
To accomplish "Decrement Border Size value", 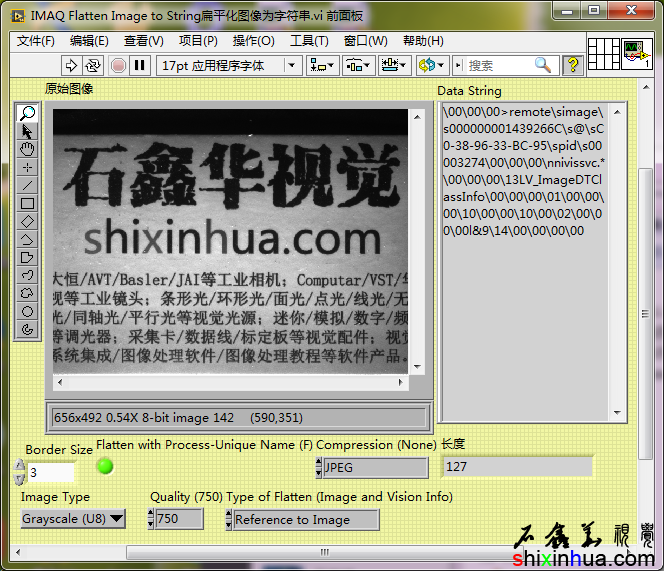I will click(x=19, y=479).
